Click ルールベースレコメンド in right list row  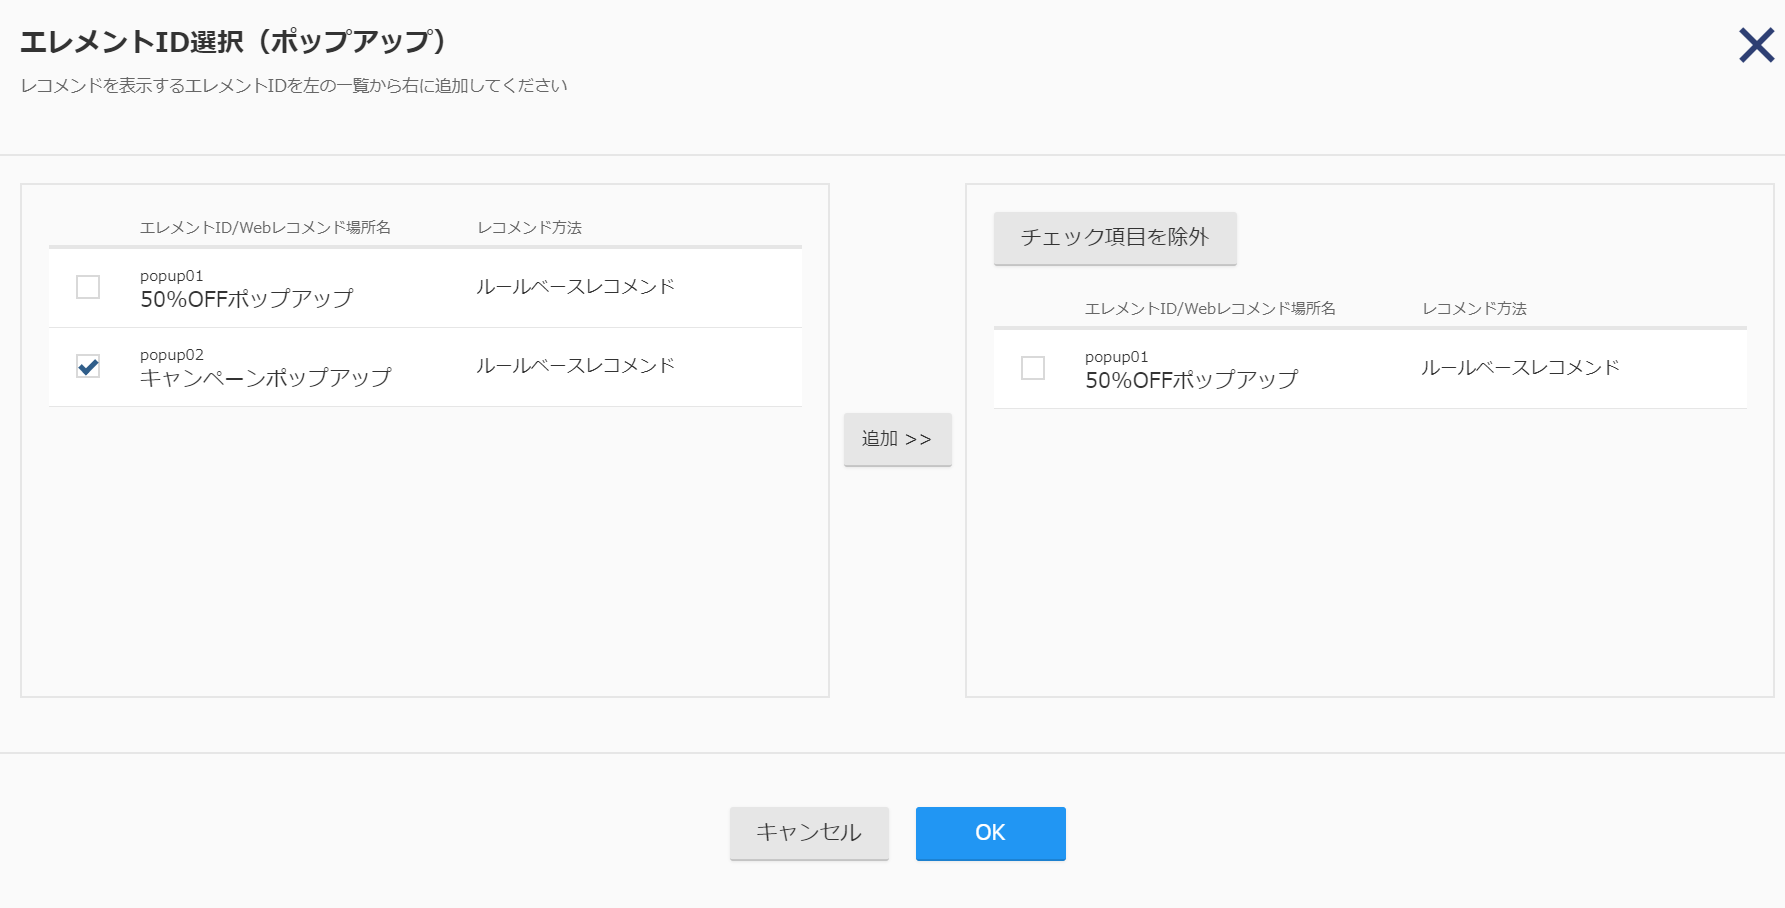pyautogui.click(x=1521, y=368)
